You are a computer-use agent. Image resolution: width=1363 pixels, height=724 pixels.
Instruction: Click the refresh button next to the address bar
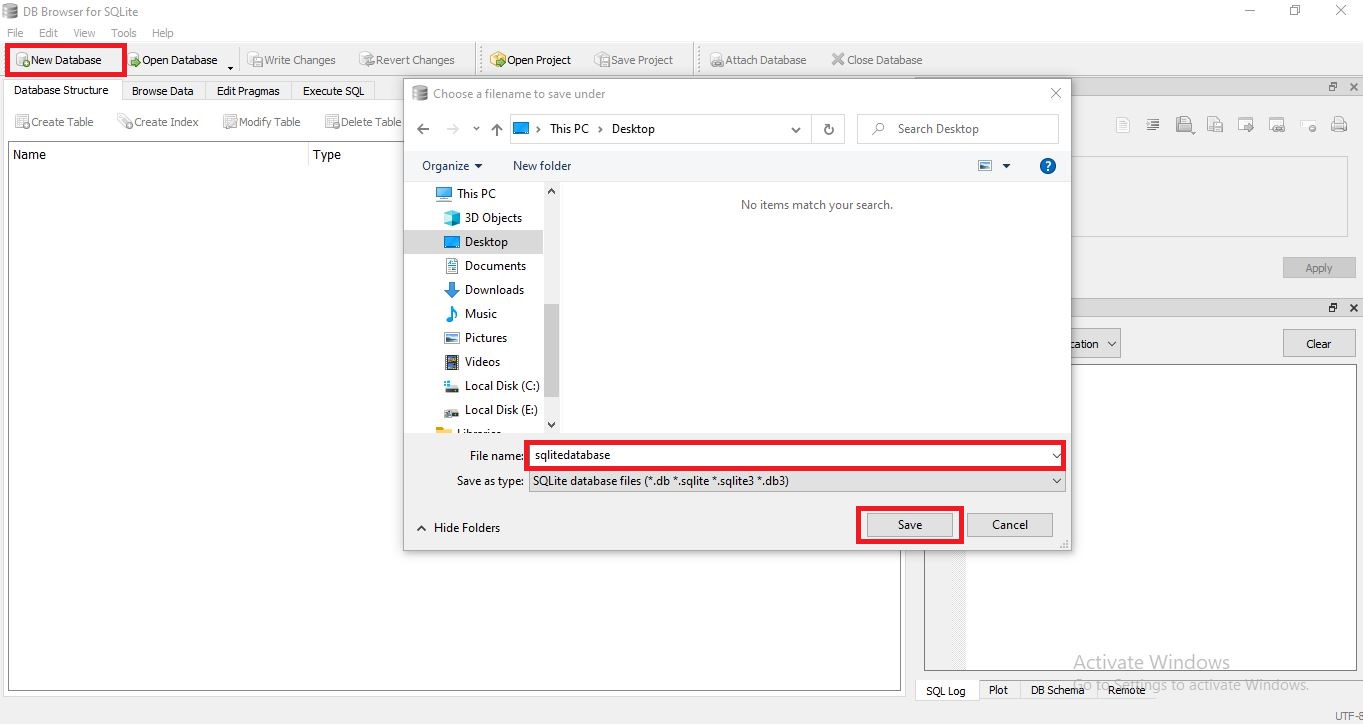(828, 129)
